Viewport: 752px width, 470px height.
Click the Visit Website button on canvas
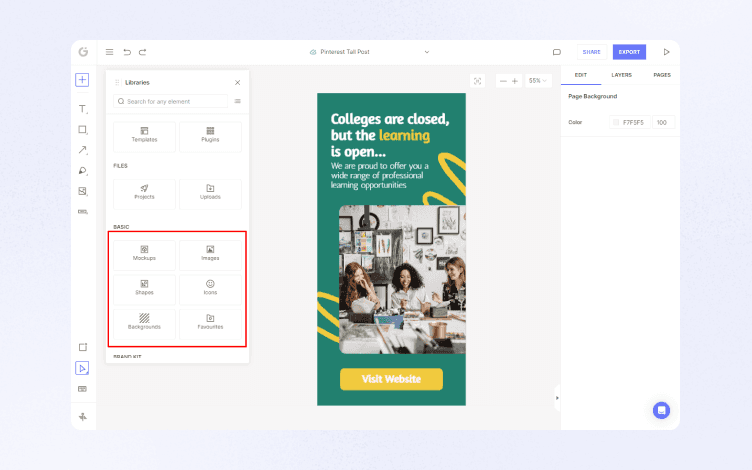tap(391, 379)
